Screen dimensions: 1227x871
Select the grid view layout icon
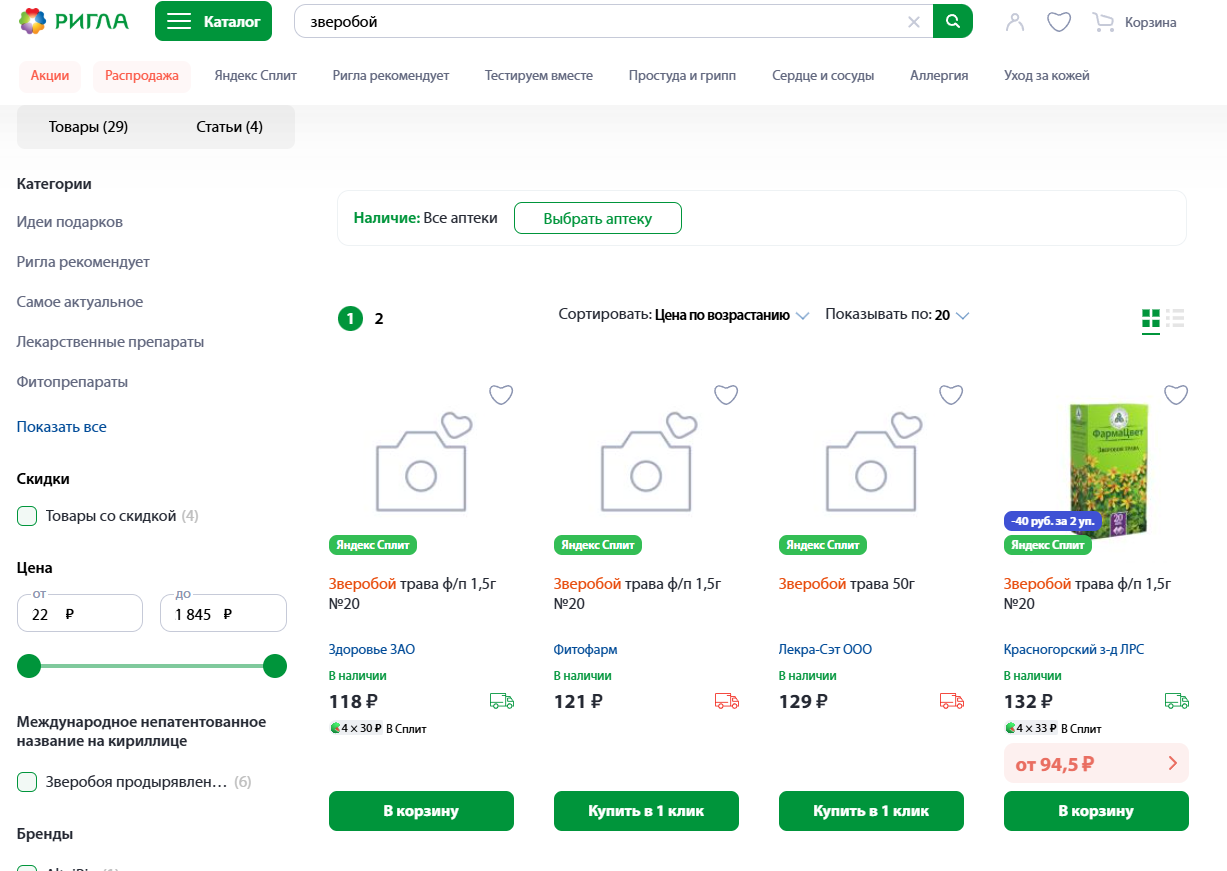(1151, 319)
